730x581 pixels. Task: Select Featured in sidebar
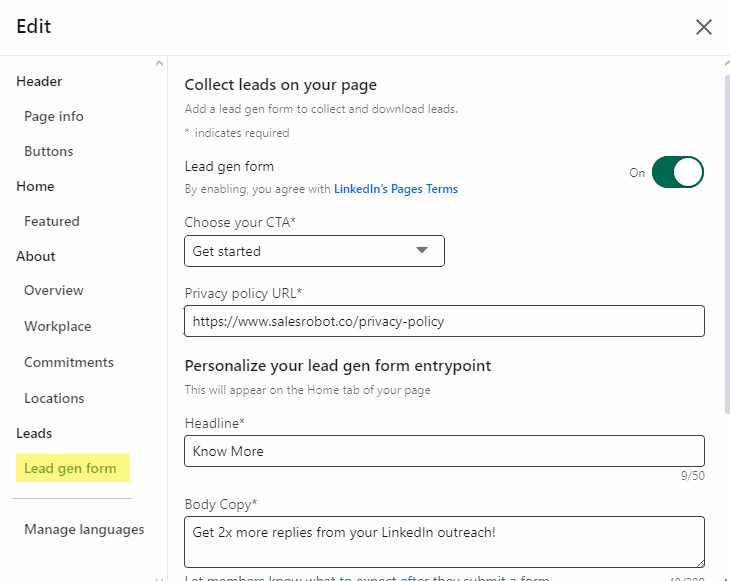[52, 221]
